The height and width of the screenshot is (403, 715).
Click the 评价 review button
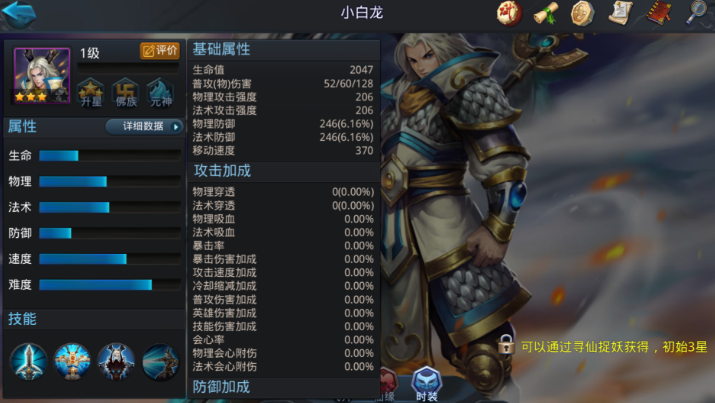tap(160, 51)
